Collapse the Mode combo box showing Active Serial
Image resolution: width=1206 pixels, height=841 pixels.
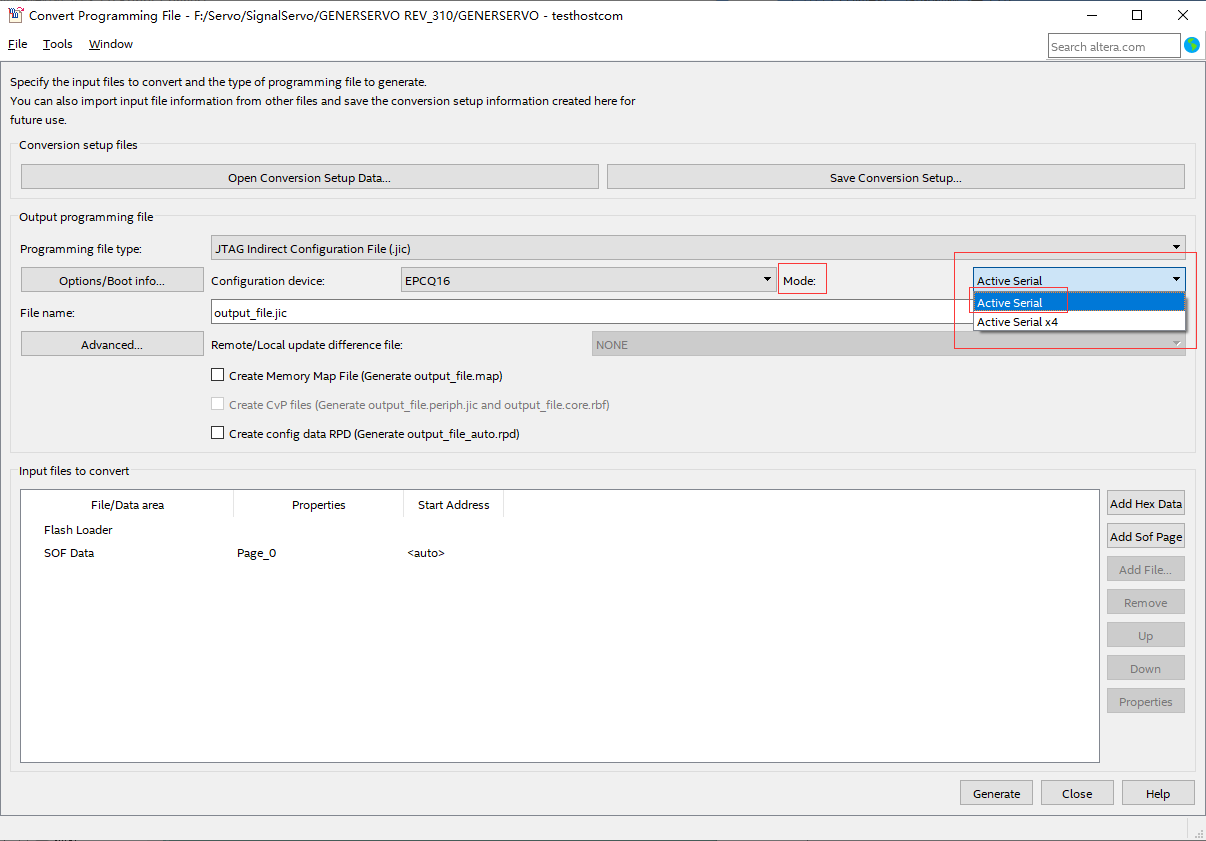1079,280
